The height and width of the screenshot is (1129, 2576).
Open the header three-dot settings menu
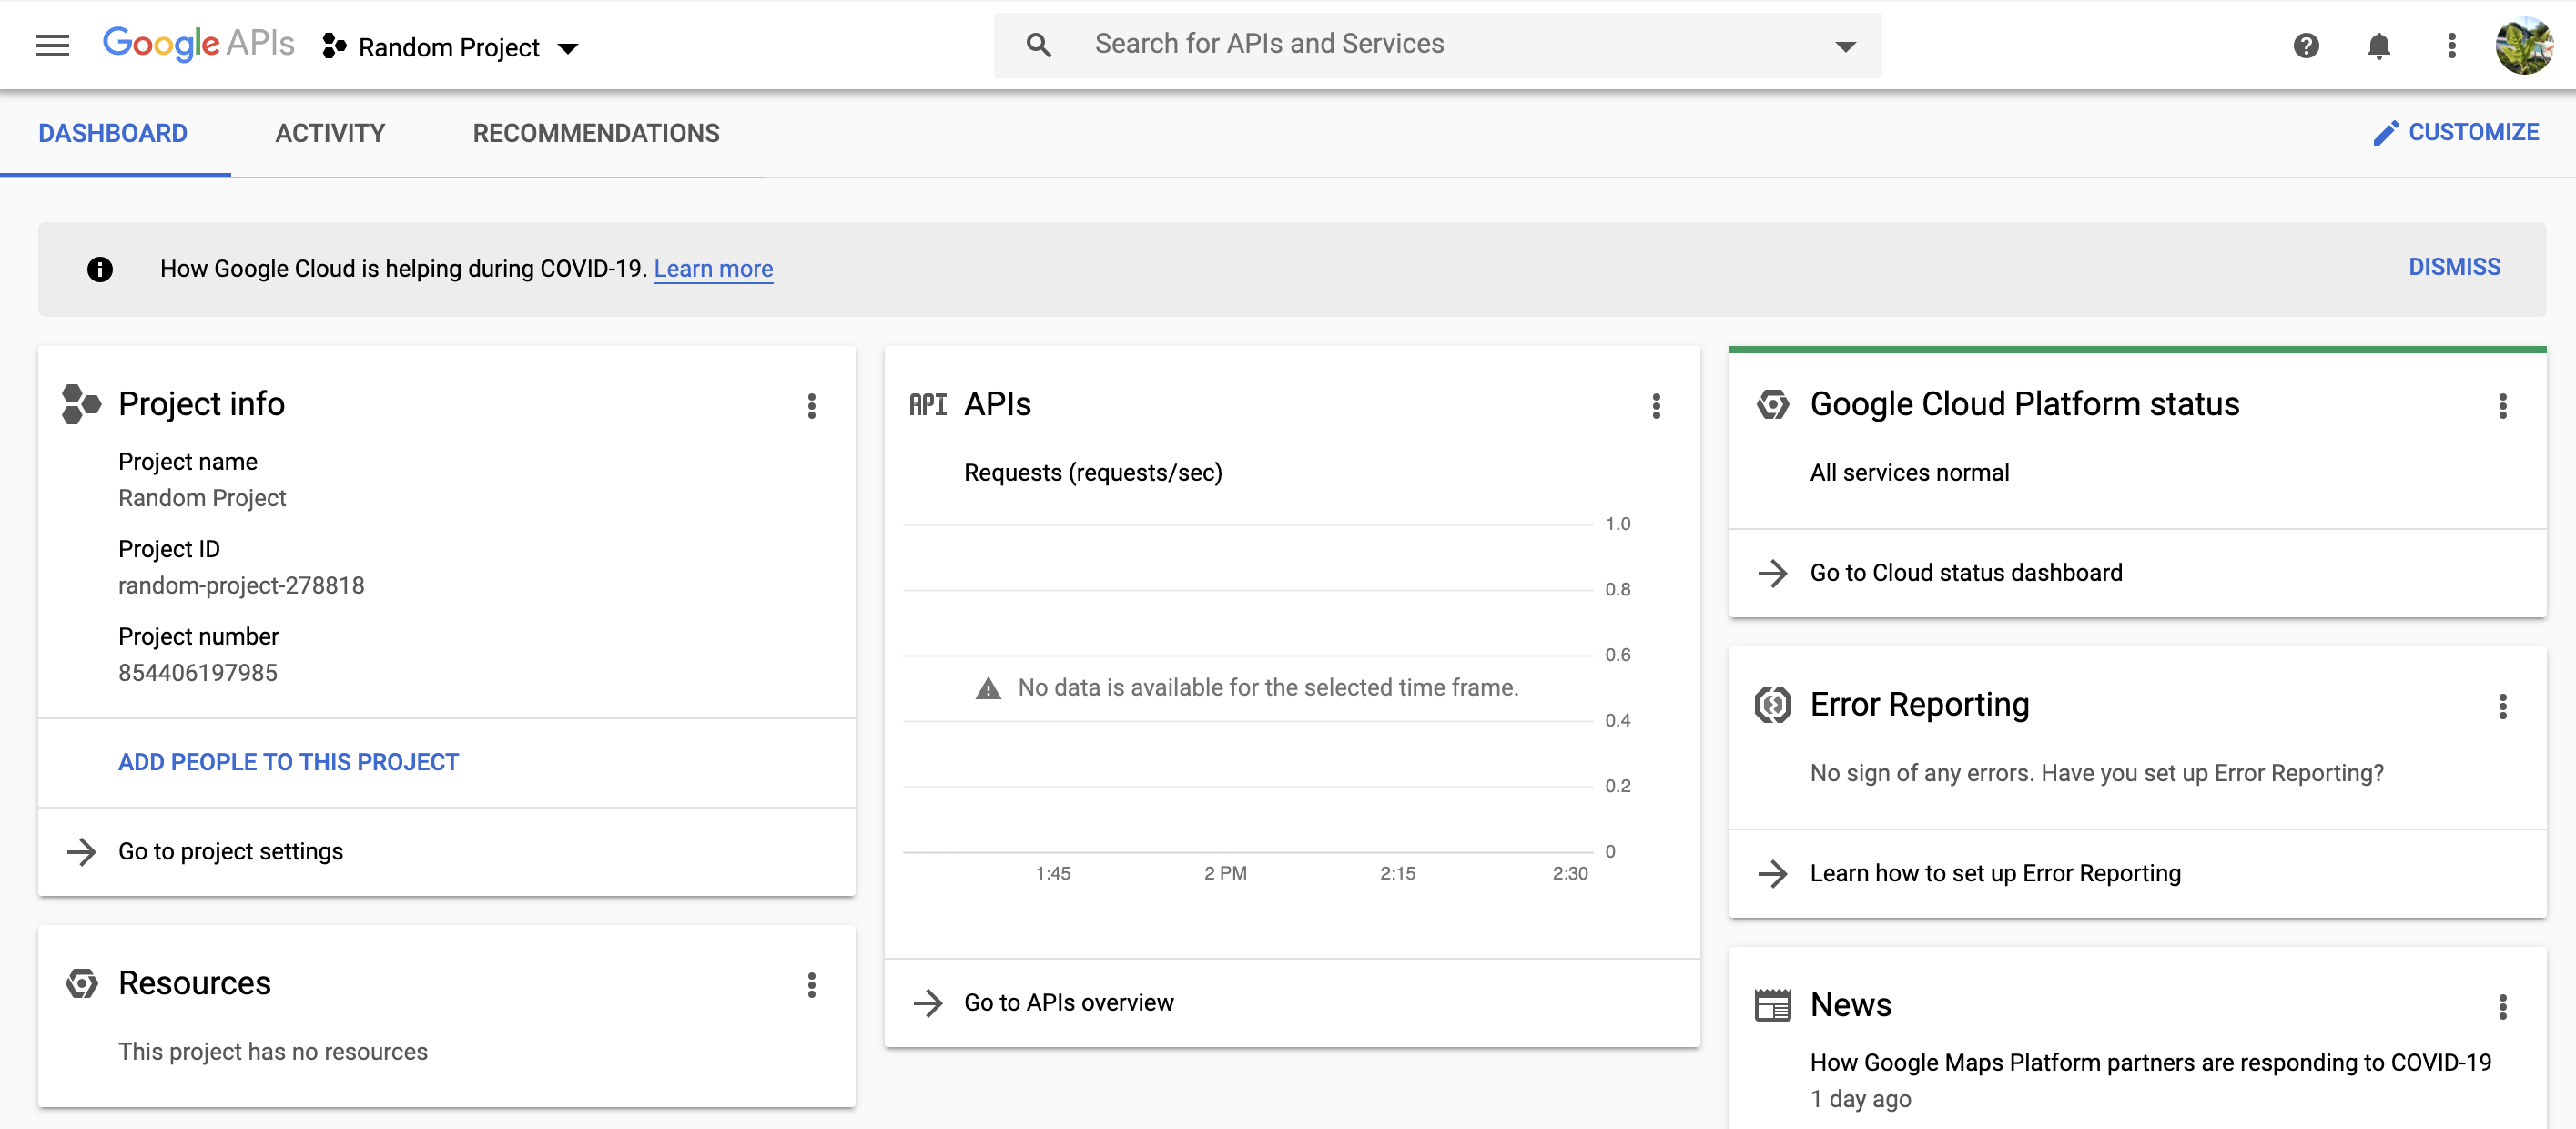[x=2451, y=45]
